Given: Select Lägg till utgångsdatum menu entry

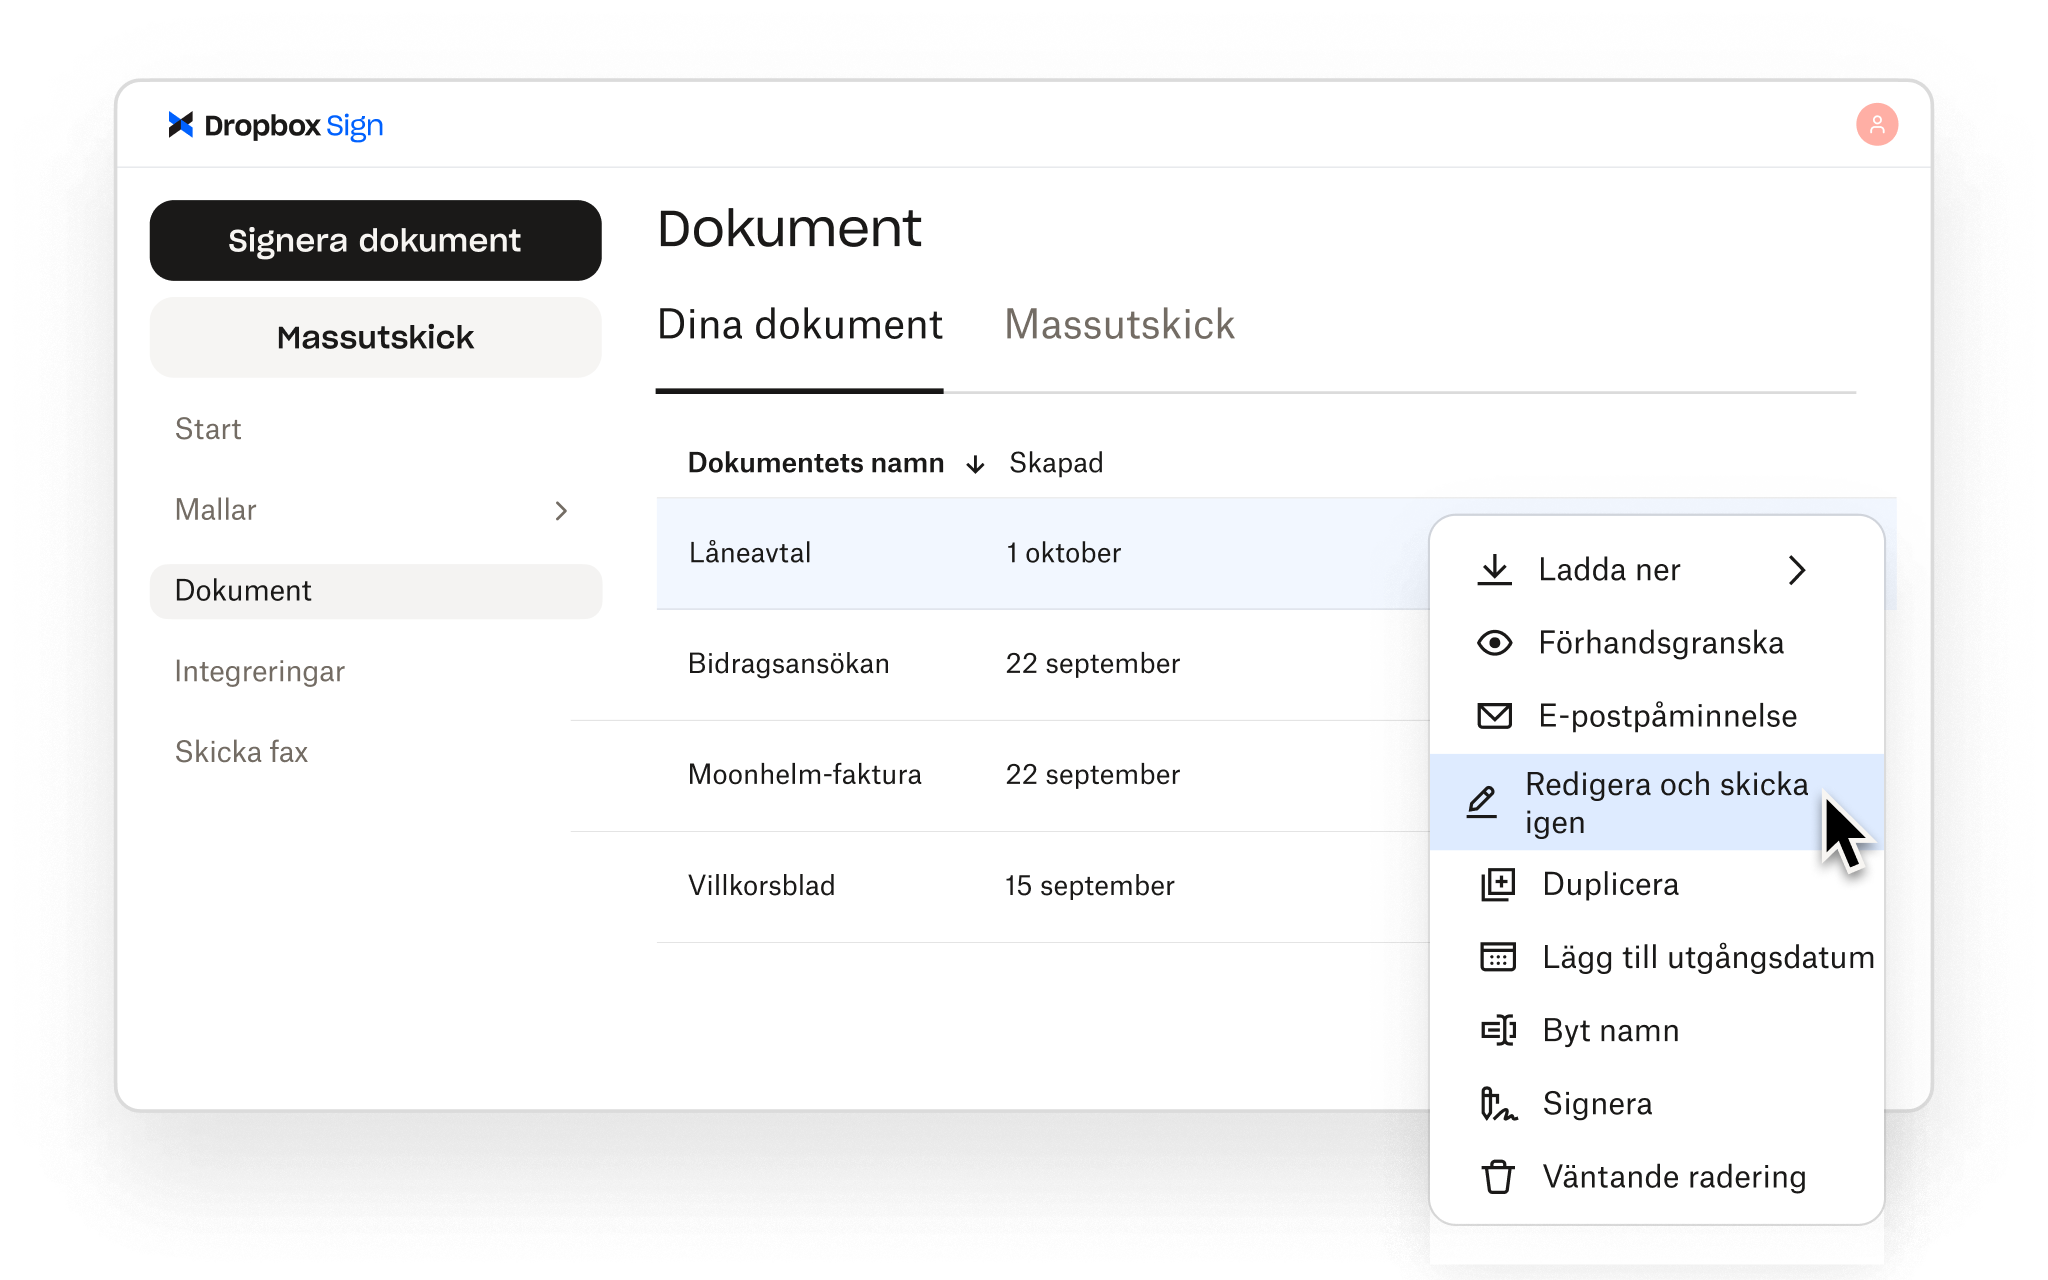Looking at the screenshot, I should point(1657,957).
